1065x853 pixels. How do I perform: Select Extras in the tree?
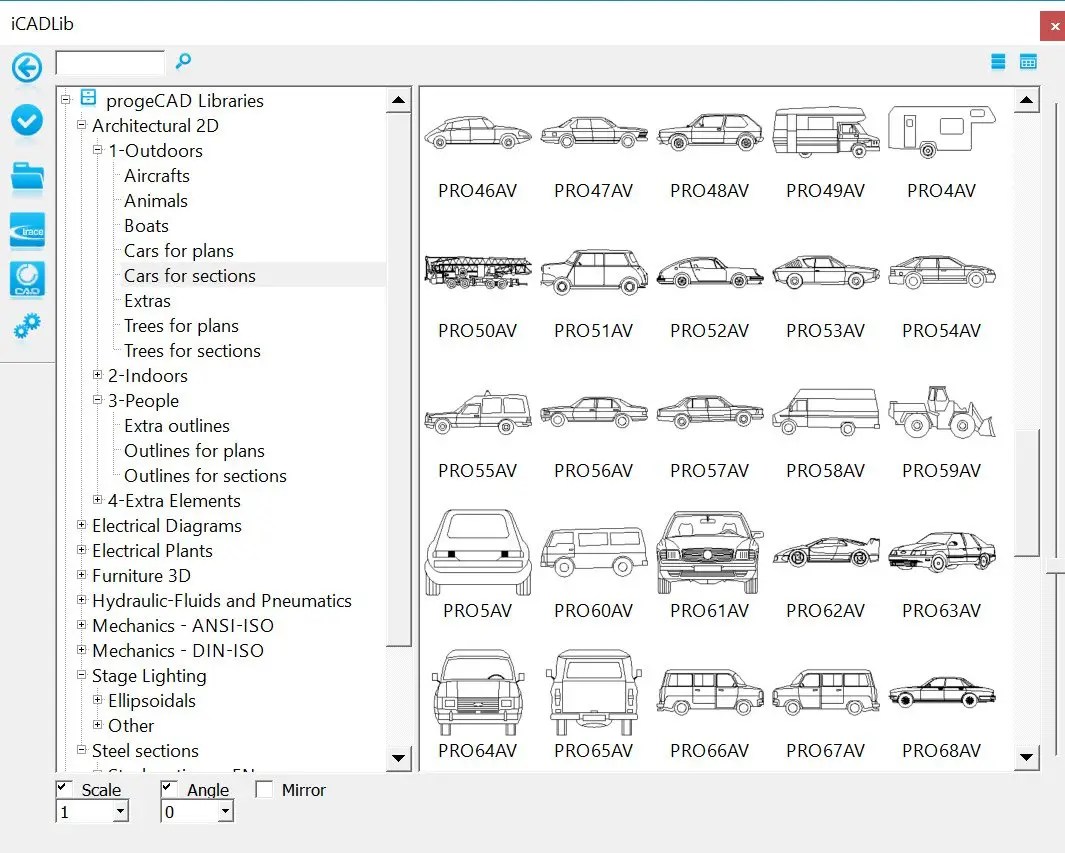click(147, 301)
